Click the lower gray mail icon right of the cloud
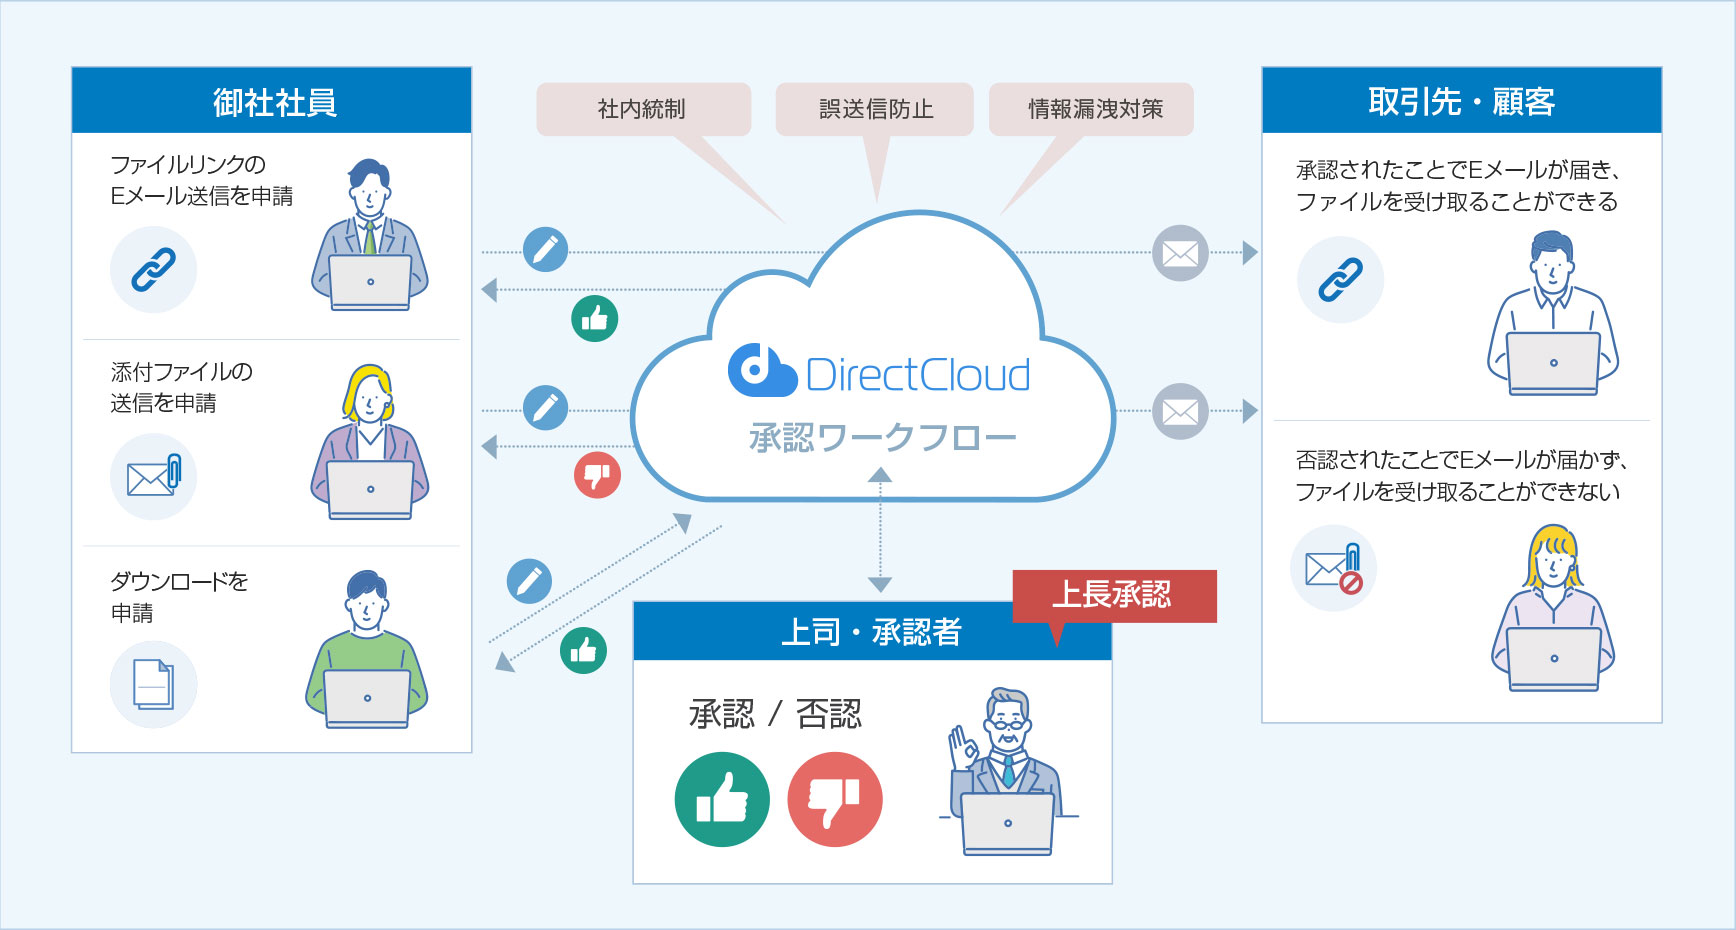Screen dimensions: 1736x930 click(1180, 411)
